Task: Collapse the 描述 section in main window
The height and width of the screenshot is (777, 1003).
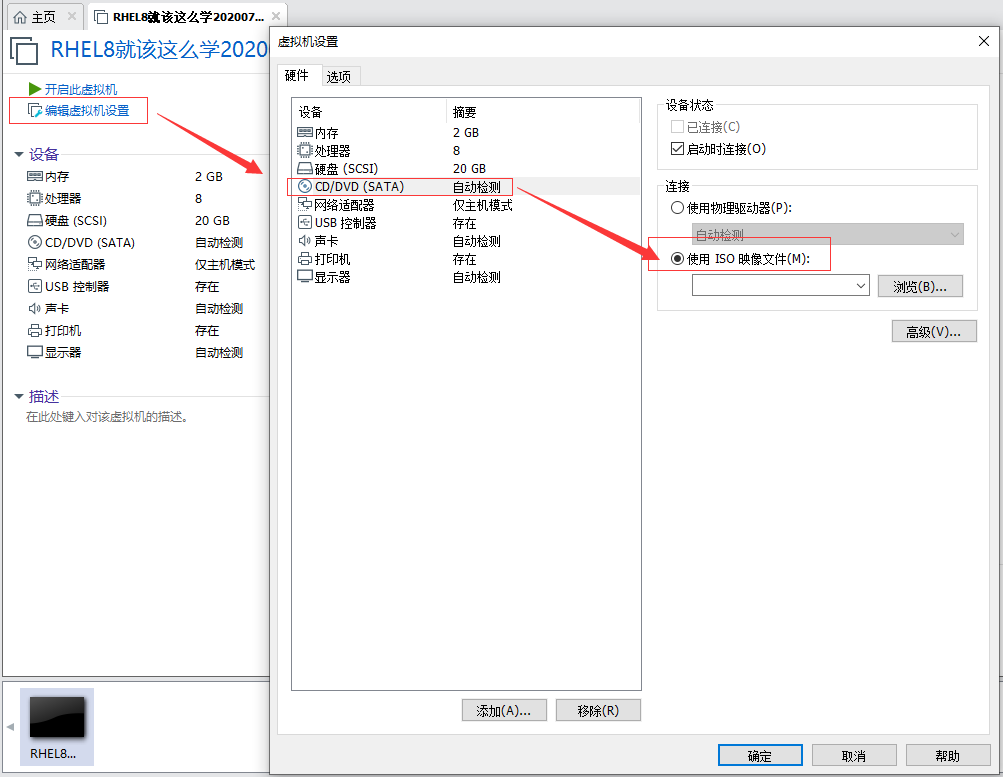Action: point(19,396)
